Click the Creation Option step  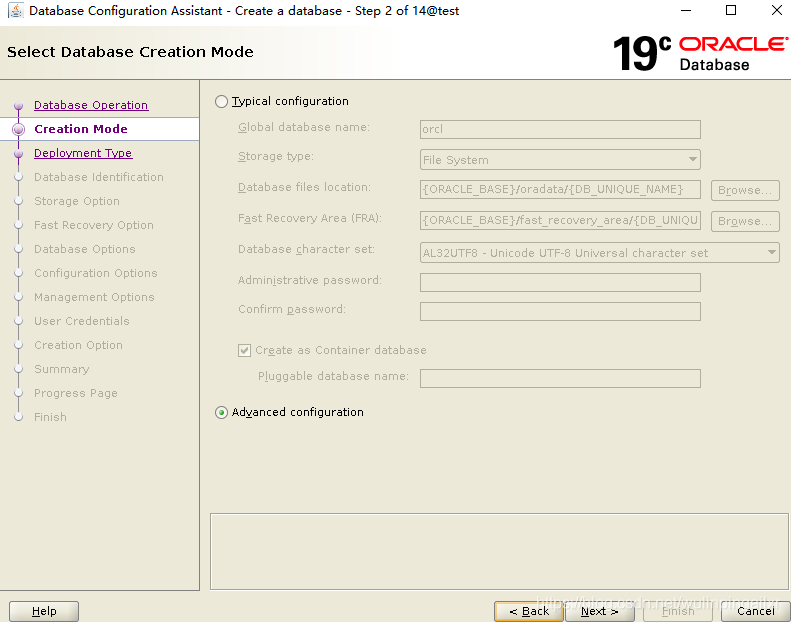[78, 345]
